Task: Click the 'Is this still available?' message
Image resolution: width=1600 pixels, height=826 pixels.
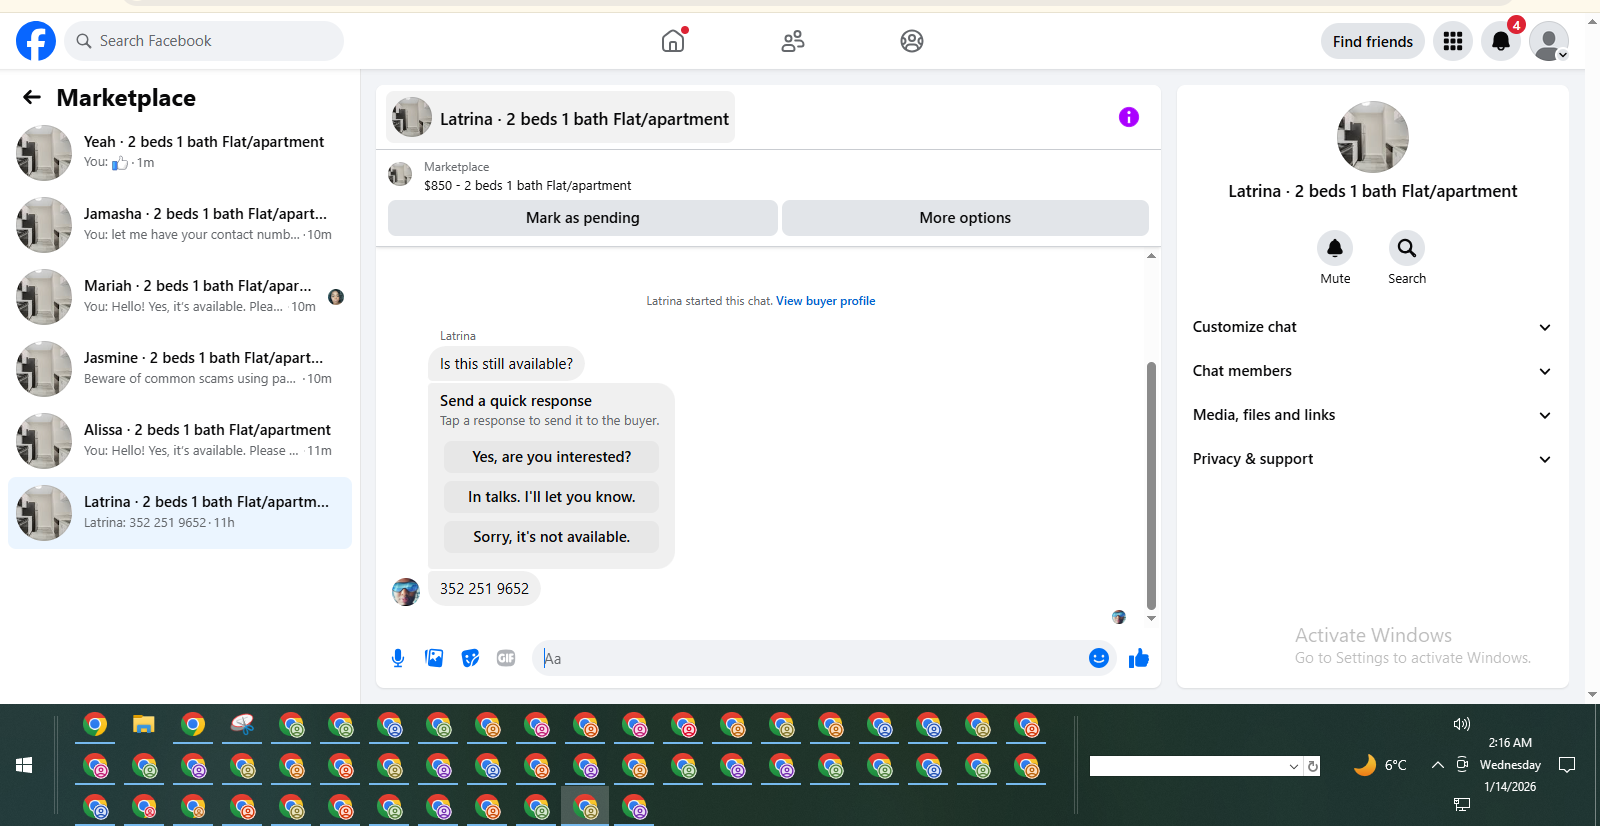Action: 506,364
